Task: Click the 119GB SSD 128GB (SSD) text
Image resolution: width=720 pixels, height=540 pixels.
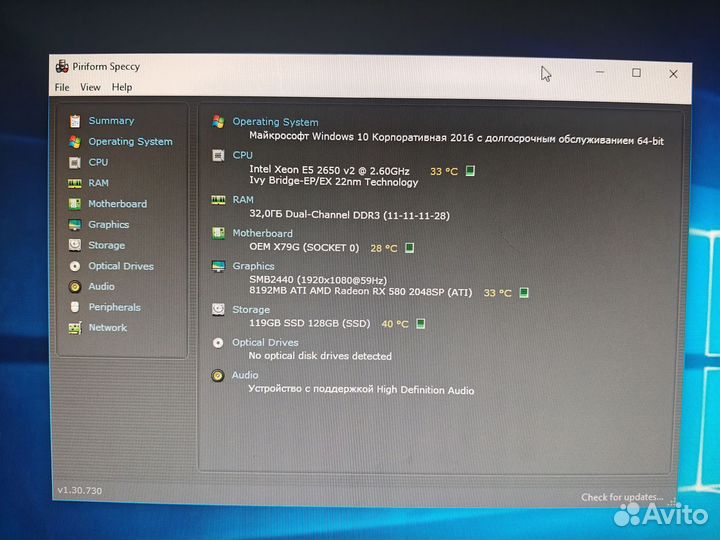Action: 309,323
